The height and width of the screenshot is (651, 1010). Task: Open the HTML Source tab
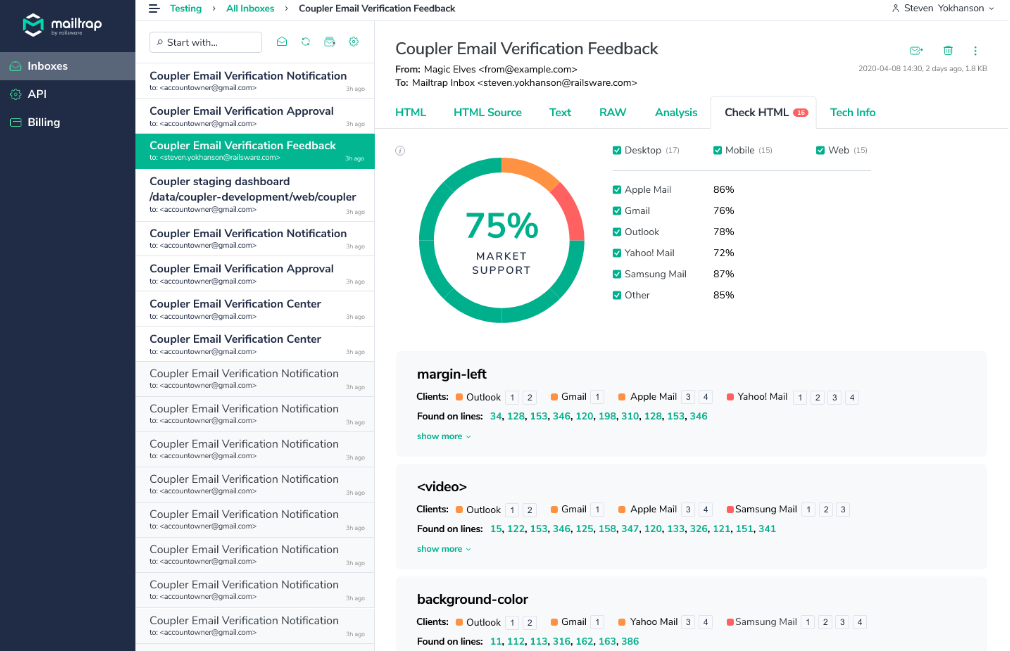[x=488, y=113]
